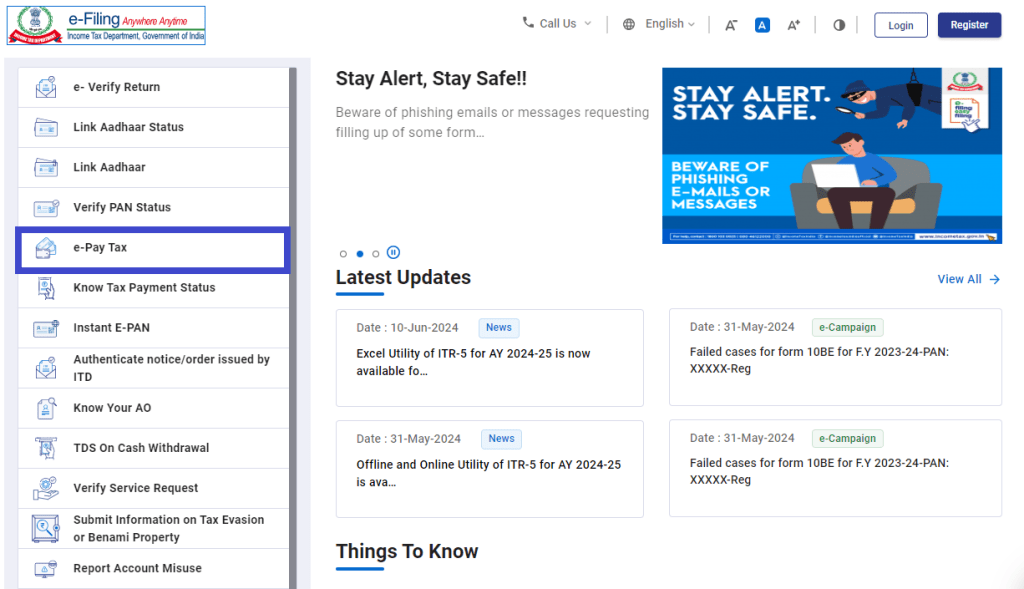The width and height of the screenshot is (1024, 589).
Task: Expand the Call Us dropdown
Action: [557, 24]
